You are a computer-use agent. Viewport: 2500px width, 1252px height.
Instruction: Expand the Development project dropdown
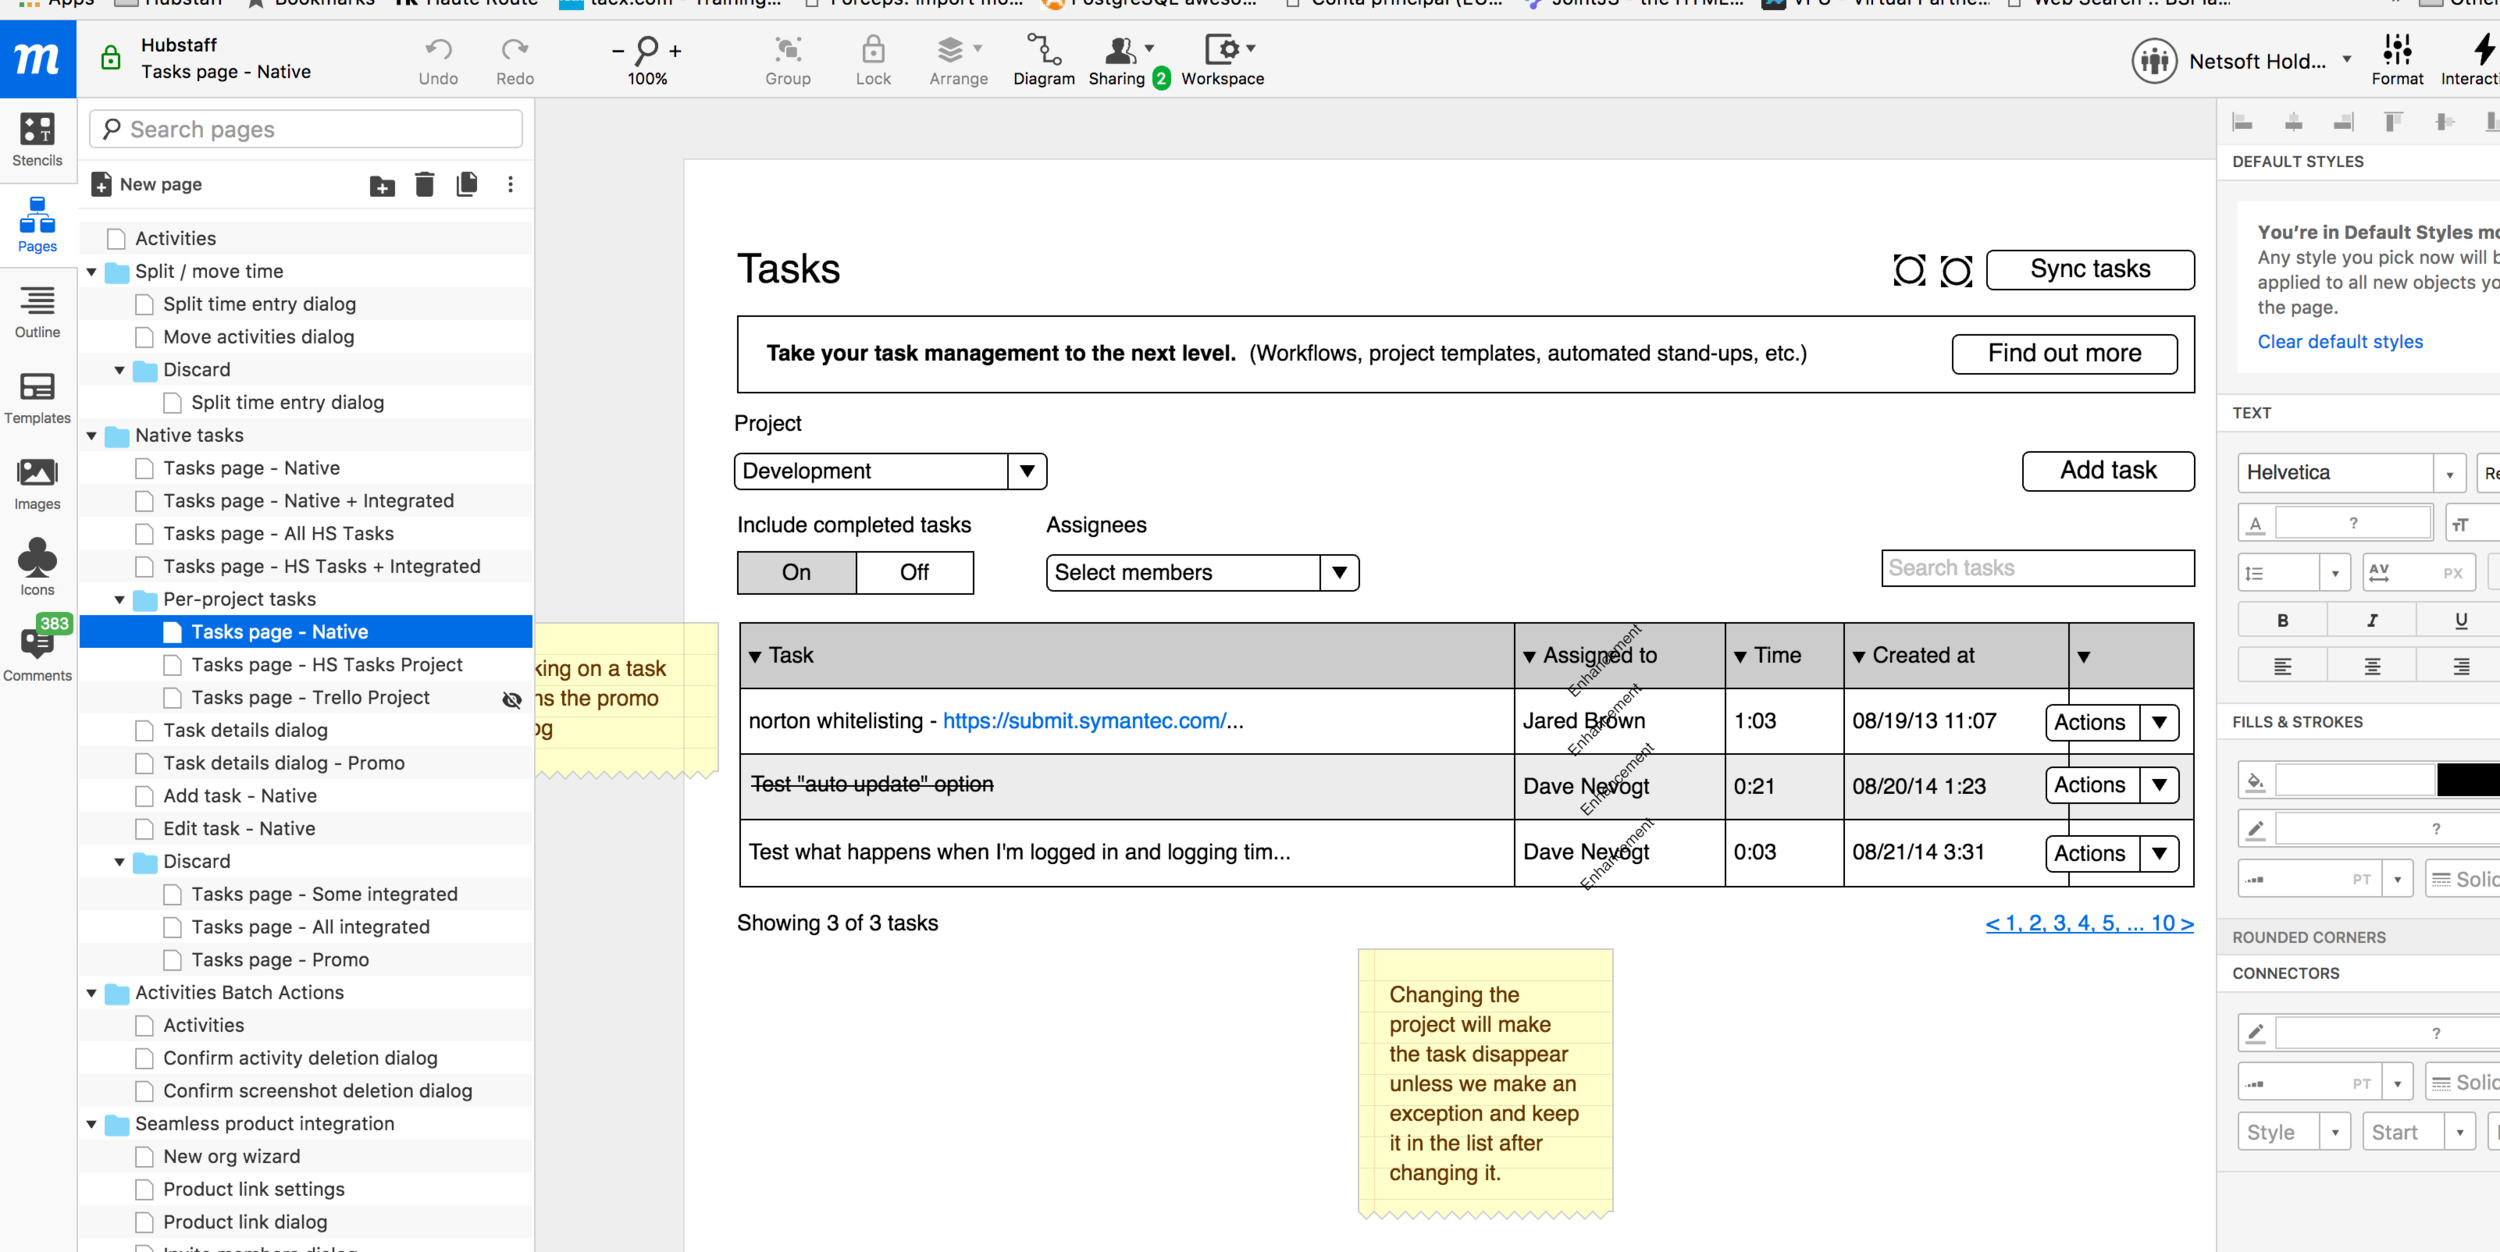click(1026, 471)
